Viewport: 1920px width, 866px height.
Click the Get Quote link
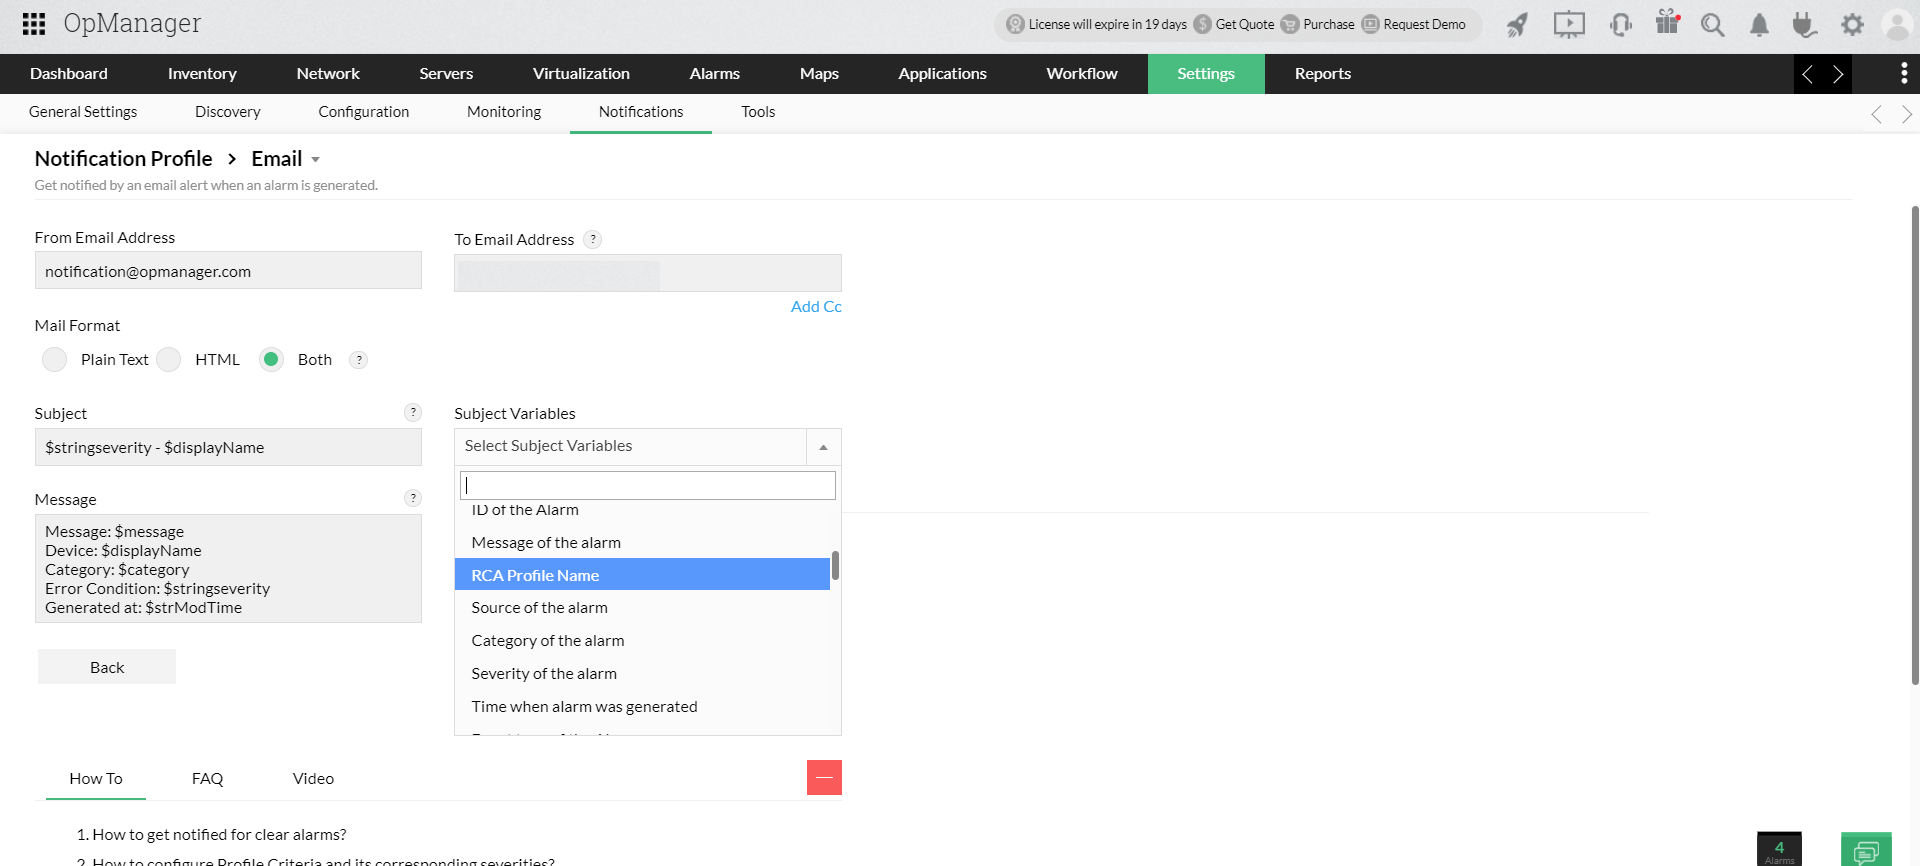1234,24
